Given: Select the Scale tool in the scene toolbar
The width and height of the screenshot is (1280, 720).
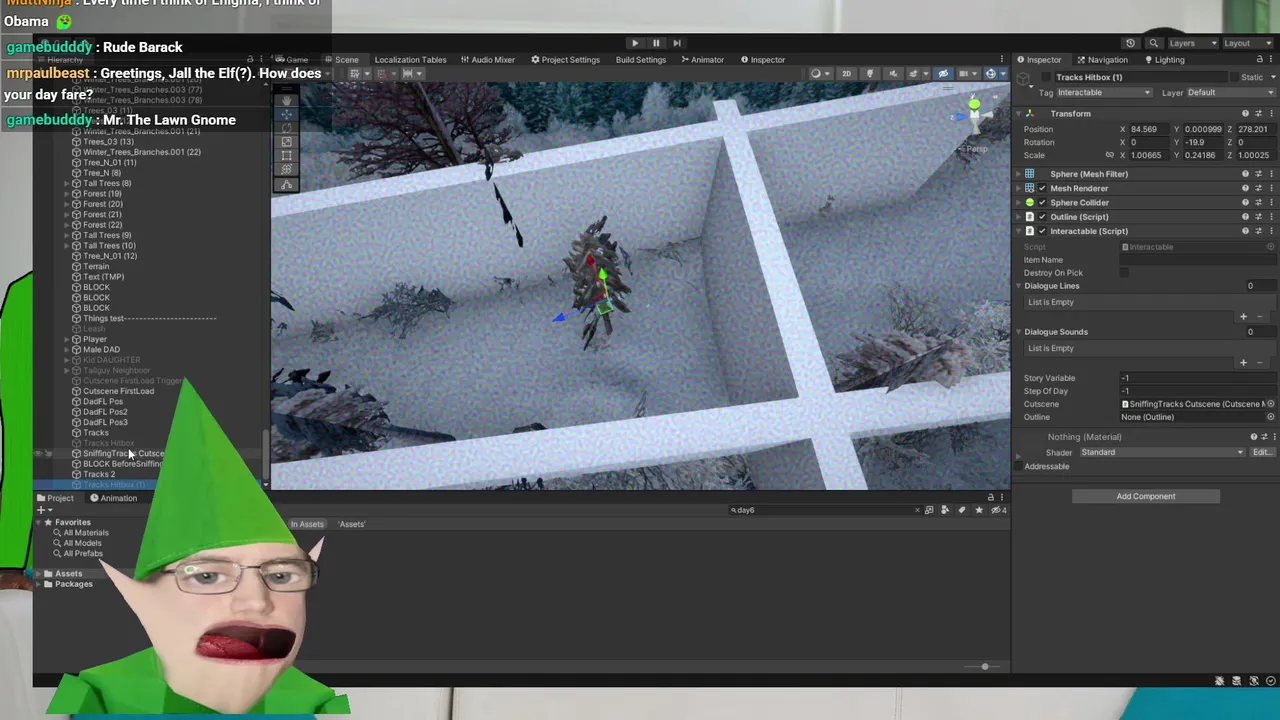Looking at the screenshot, I should [x=287, y=142].
